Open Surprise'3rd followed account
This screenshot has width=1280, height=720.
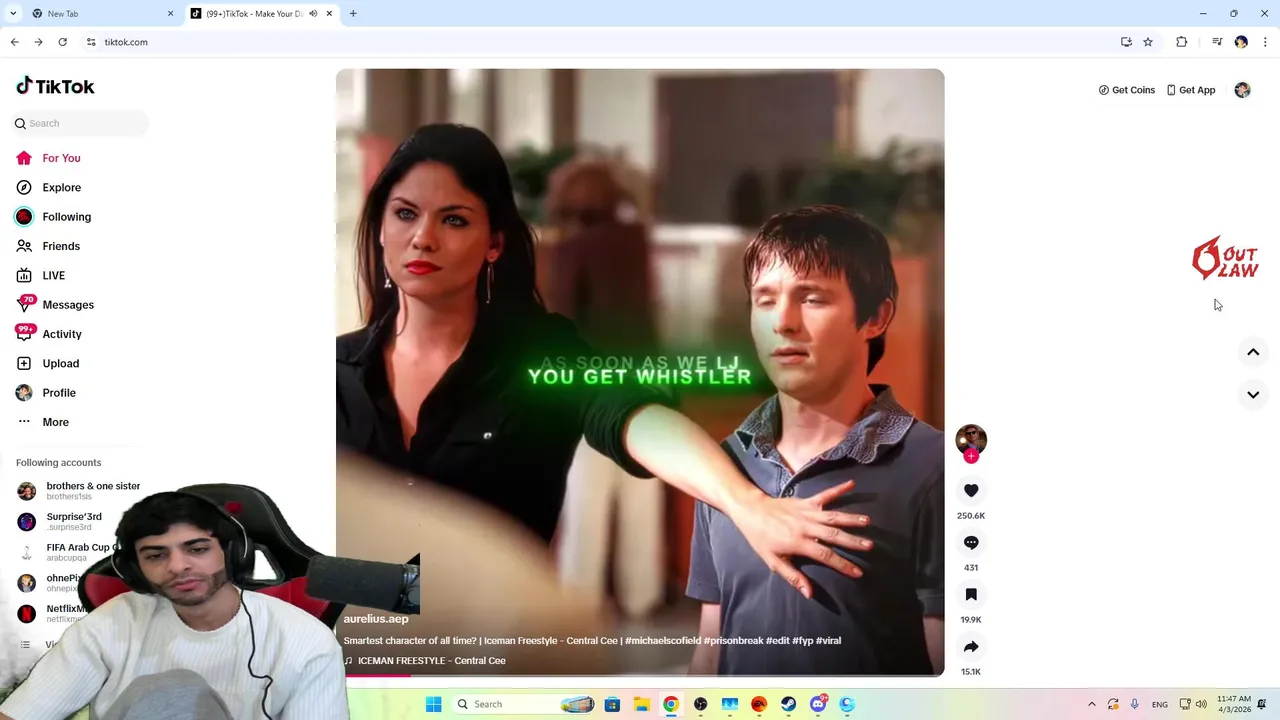coord(60,521)
